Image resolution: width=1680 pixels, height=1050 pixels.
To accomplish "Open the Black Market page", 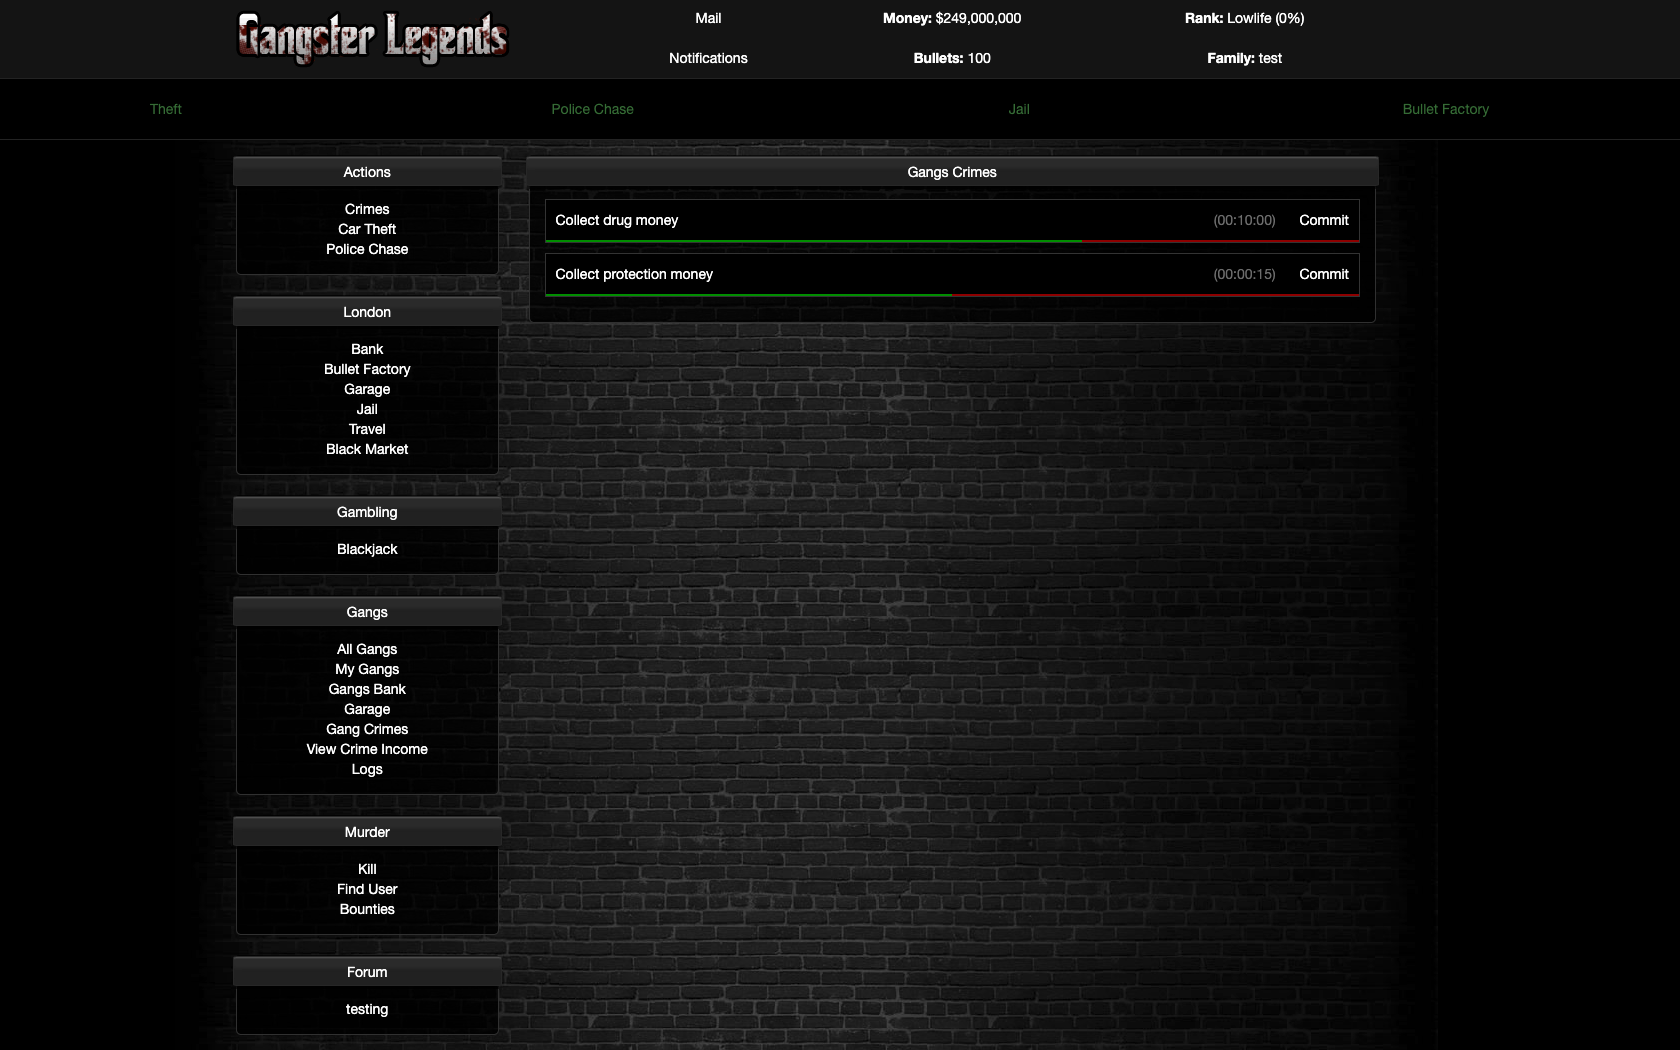I will [x=367, y=449].
